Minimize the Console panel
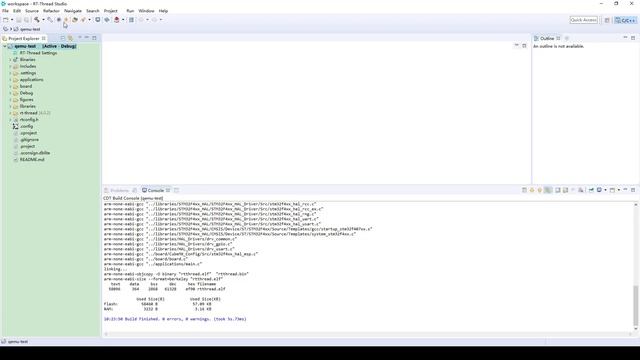Viewport: 640px width, 360px height. point(625,190)
